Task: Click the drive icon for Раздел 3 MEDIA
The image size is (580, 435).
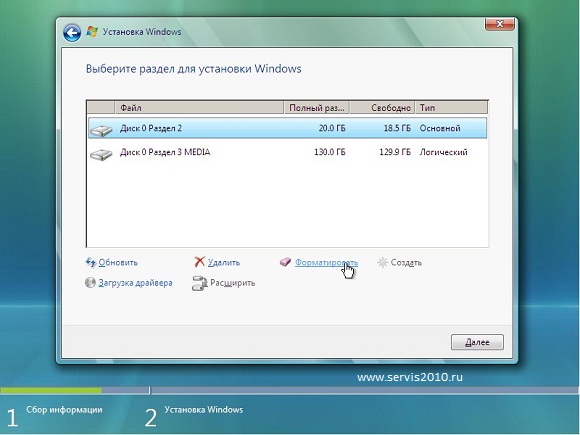Action: (x=101, y=154)
